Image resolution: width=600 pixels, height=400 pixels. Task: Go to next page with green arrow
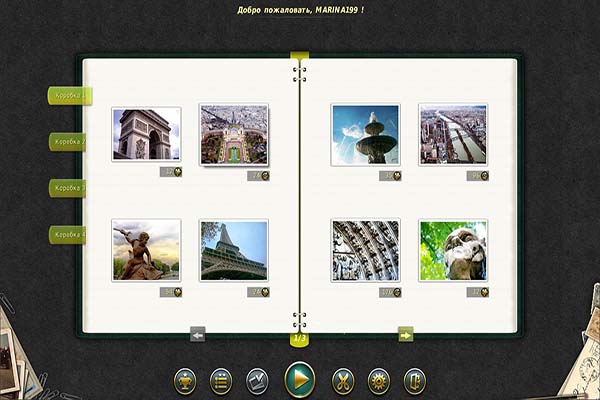[405, 335]
